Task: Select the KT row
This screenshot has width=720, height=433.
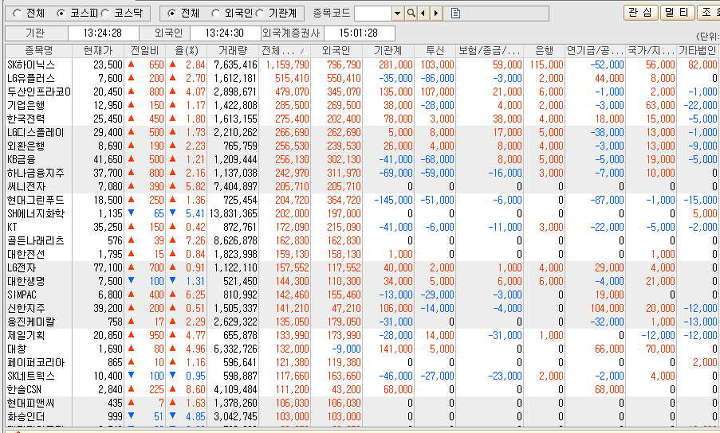Action: [362, 227]
